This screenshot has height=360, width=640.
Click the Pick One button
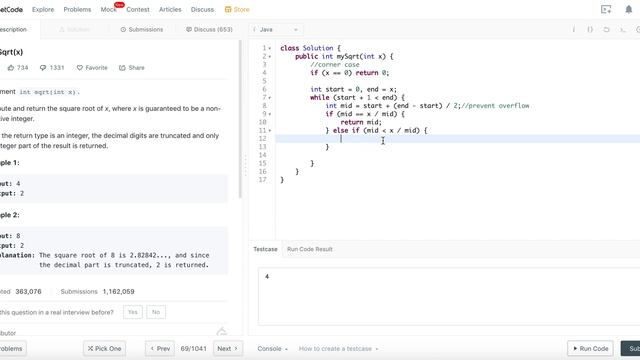[x=104, y=349]
